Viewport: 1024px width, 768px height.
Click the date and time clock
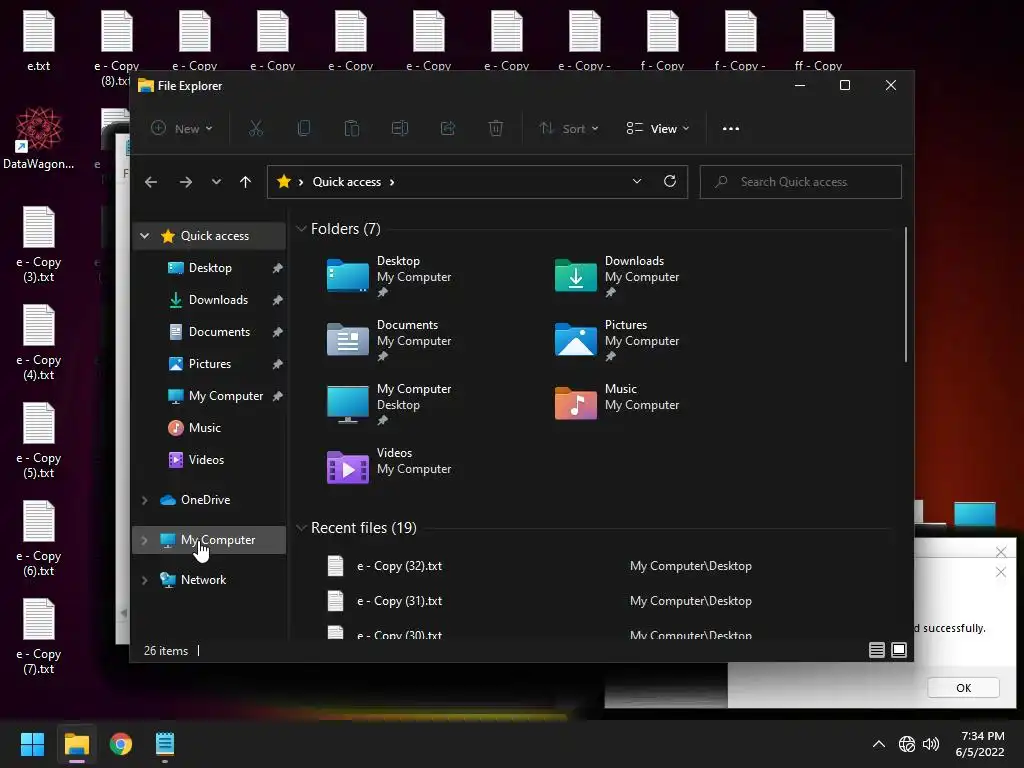click(x=980, y=744)
